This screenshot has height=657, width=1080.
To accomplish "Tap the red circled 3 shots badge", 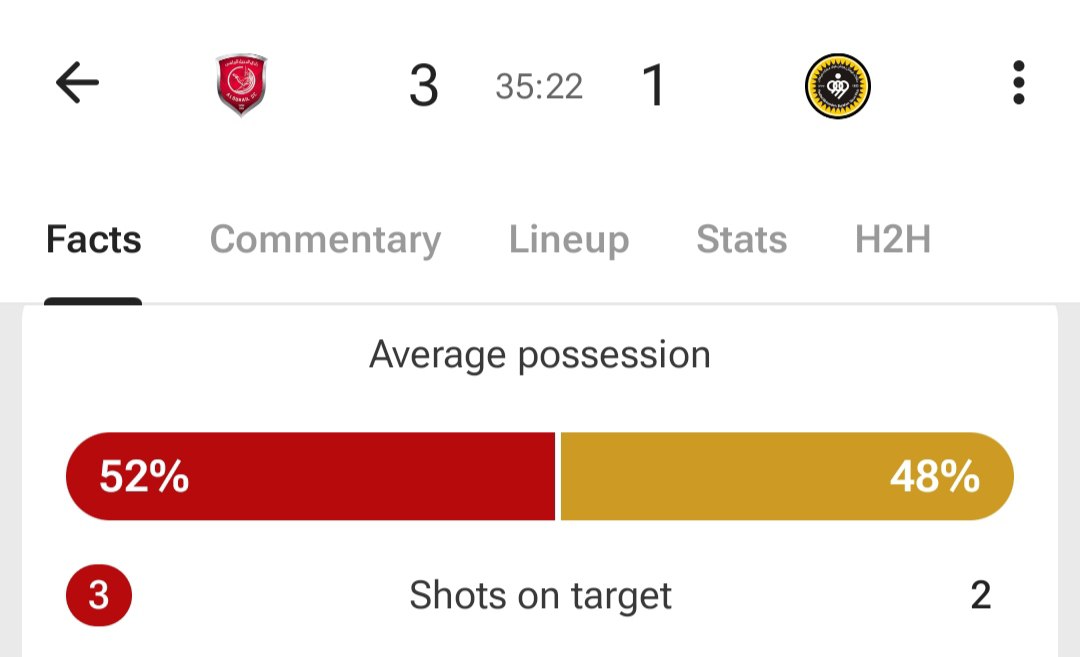I will point(98,596).
